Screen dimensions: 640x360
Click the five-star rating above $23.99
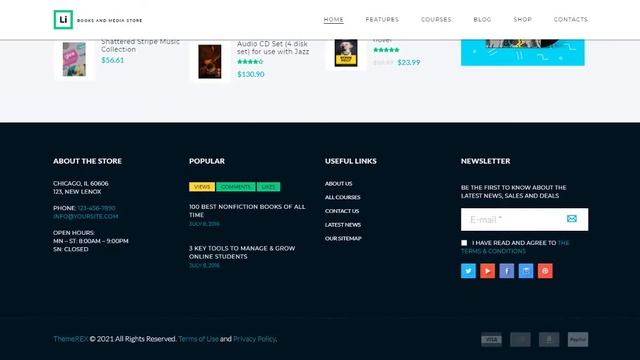pos(386,50)
